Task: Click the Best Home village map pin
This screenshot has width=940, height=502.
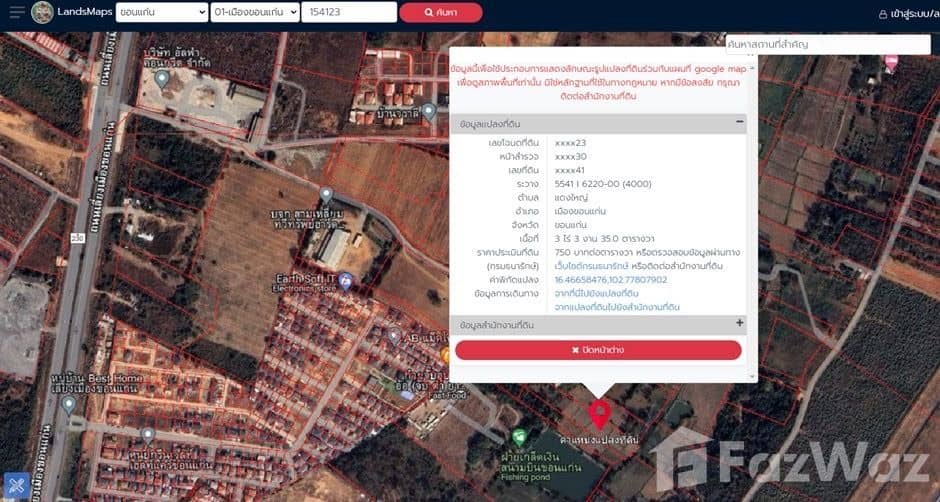Action: (x=68, y=404)
